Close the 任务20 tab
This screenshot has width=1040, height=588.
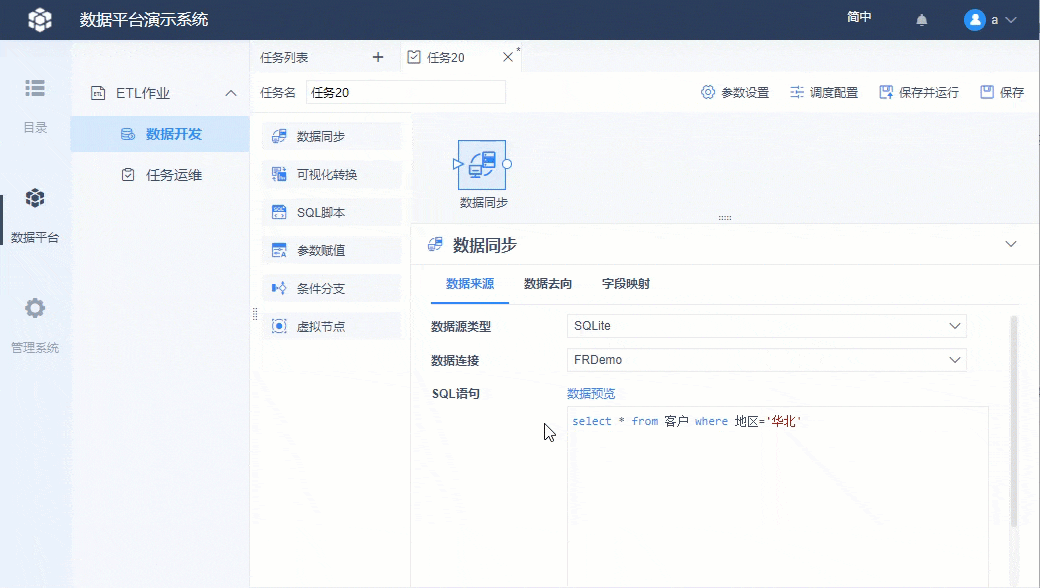pos(507,57)
